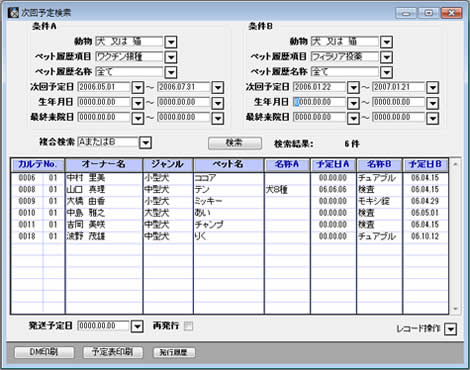Click the 予定日A column header

tap(333, 164)
